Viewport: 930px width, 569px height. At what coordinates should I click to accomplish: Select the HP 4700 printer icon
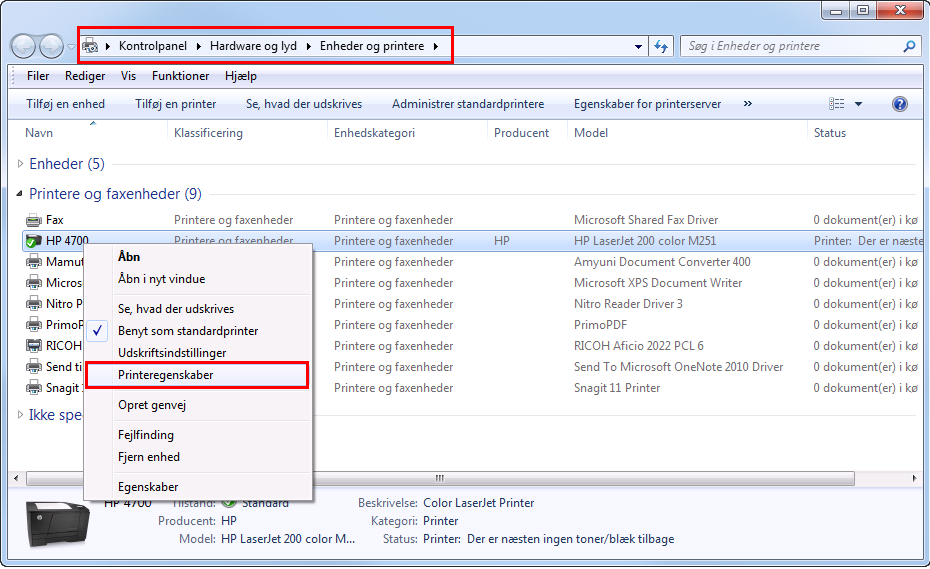coord(34,241)
